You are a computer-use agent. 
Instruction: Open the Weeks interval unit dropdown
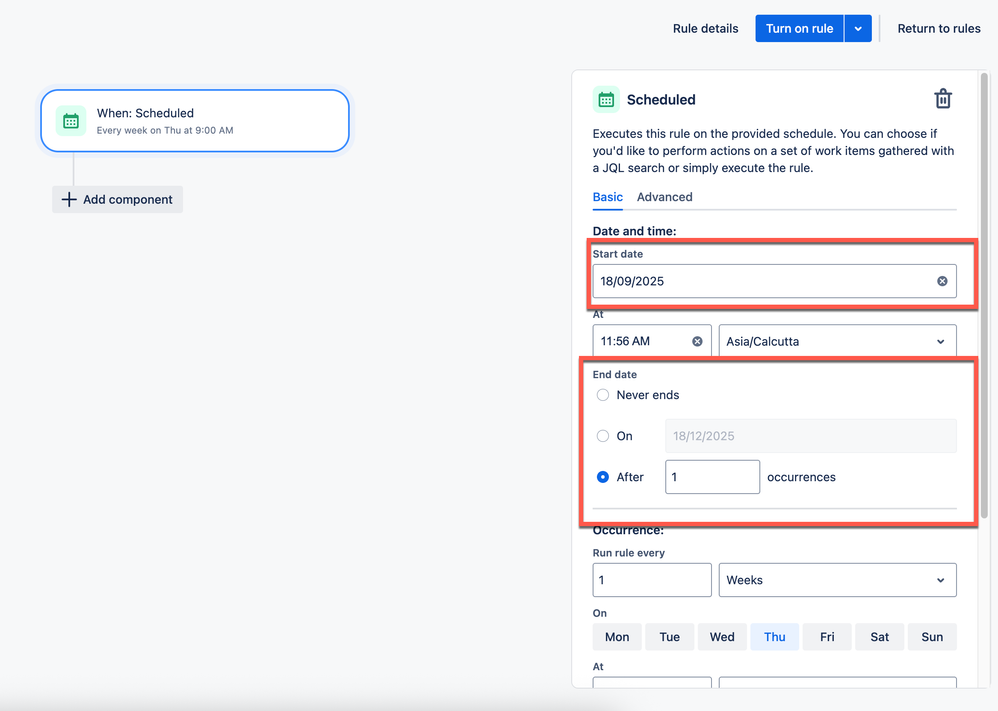838,580
